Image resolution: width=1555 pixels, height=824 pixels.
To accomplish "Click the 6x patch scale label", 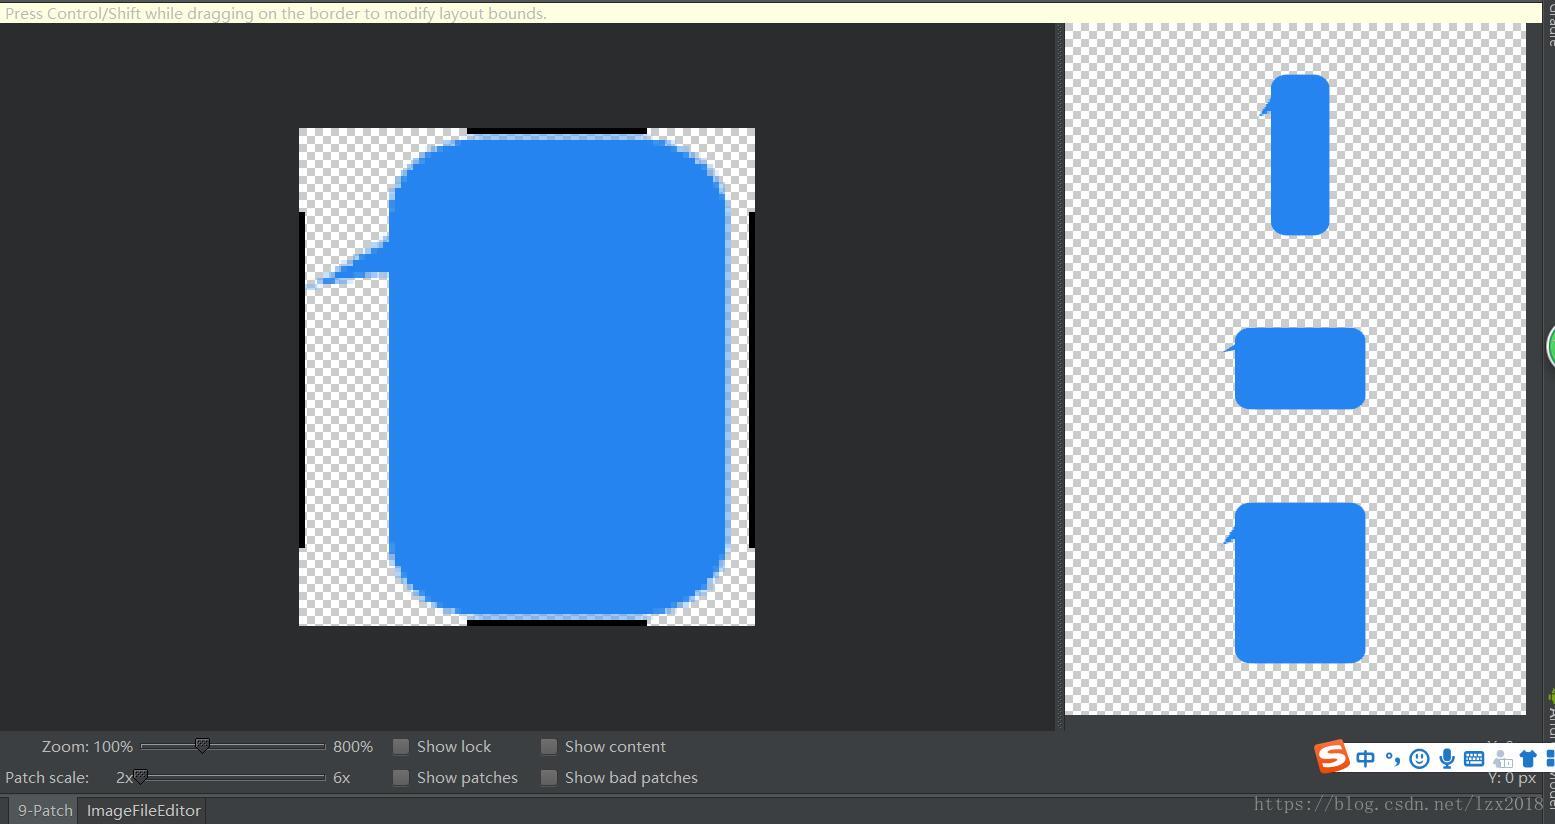I will point(342,777).
